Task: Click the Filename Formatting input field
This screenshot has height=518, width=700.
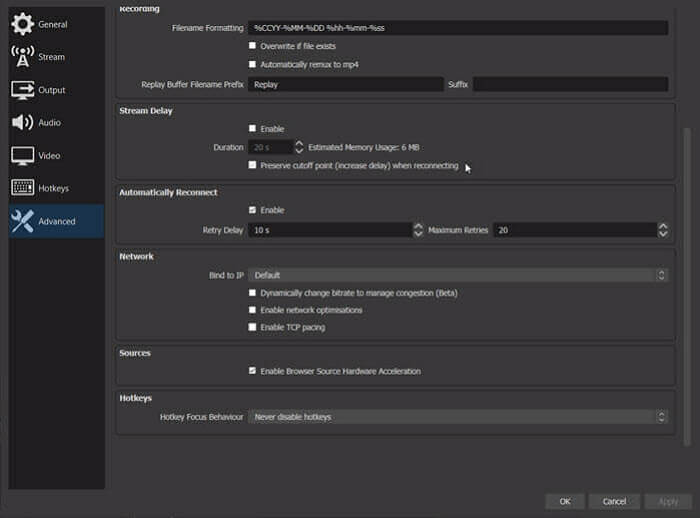Action: click(458, 28)
